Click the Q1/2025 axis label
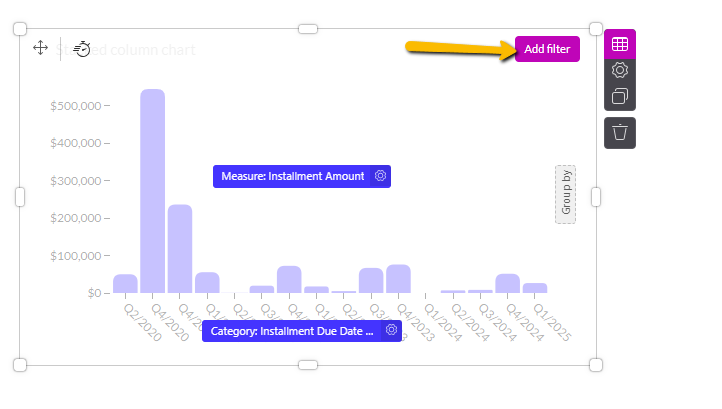 coord(549,322)
